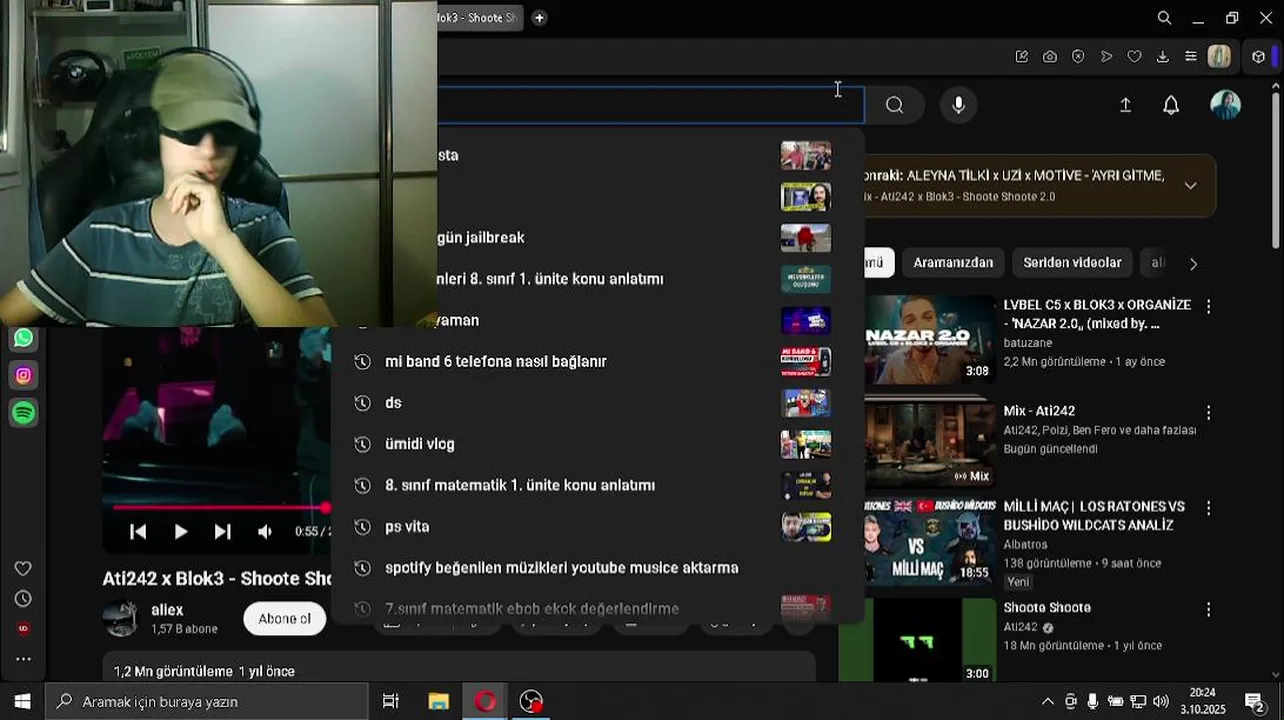Open LVBEL C5 x BLOK3 NAZAR 2.0 title
The height and width of the screenshot is (720, 1284).
click(1097, 314)
